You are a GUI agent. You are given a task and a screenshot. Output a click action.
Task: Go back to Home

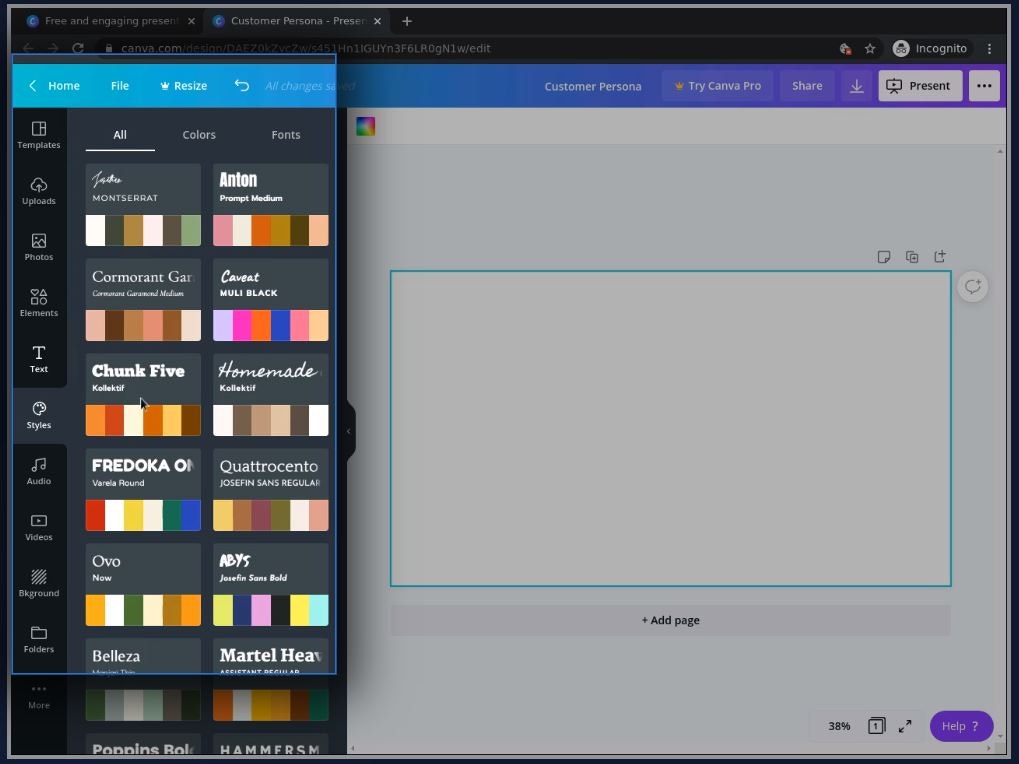[x=55, y=86]
